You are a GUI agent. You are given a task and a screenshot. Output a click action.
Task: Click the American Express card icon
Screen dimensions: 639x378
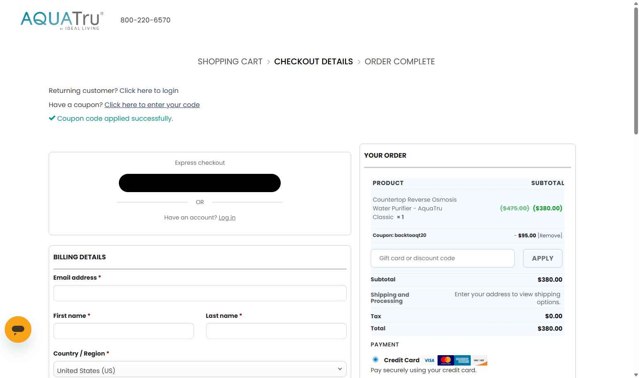coord(462,360)
